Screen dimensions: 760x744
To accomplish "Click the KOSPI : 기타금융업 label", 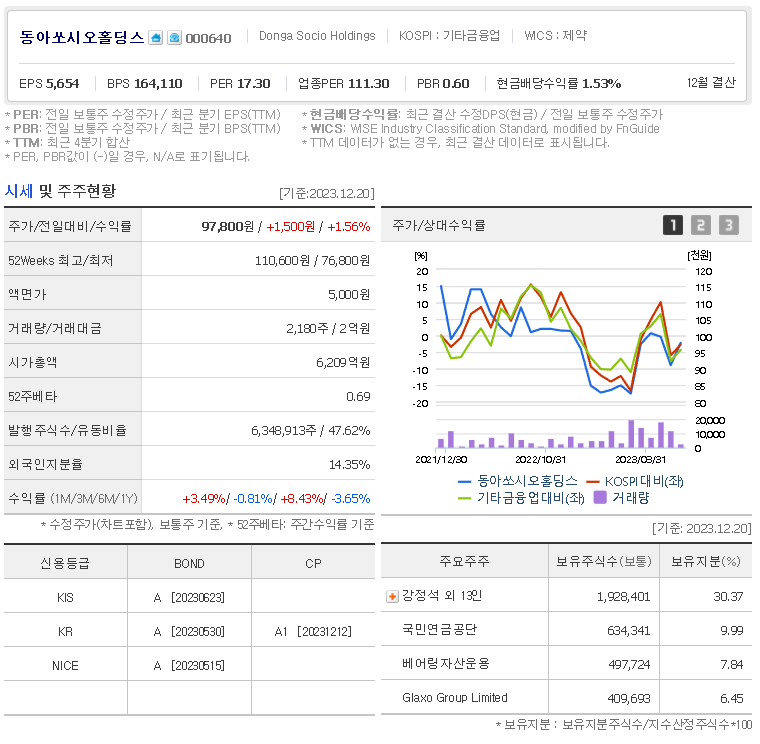I will point(449,36).
